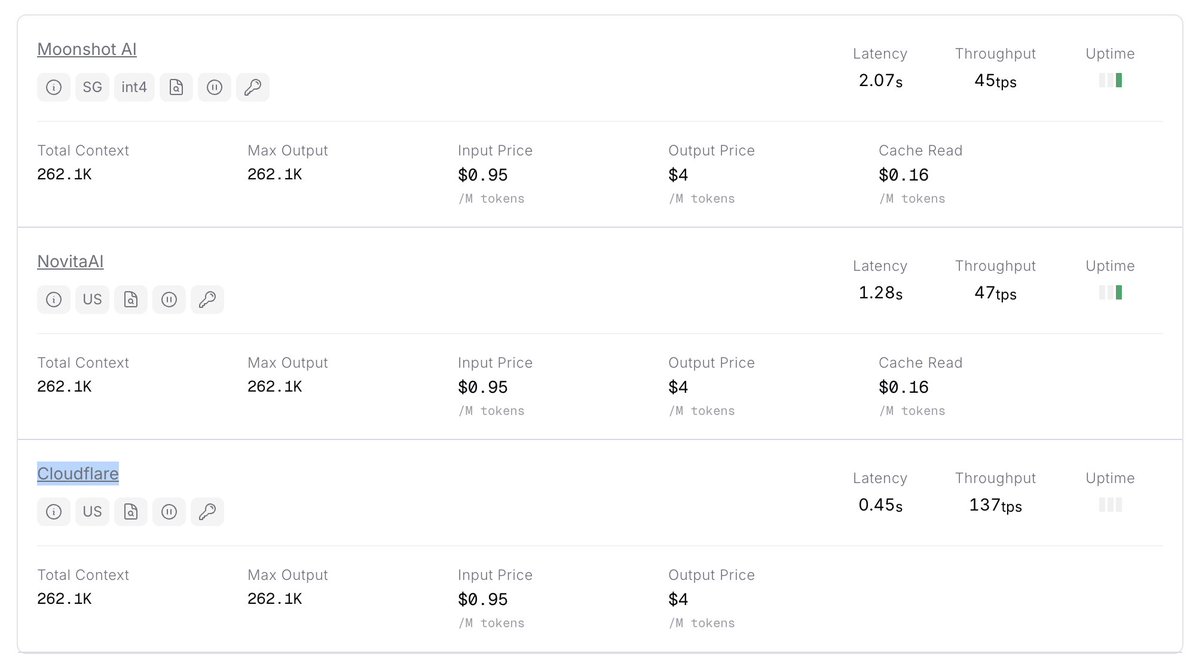
Task: Click the pause icon under Cloudflare
Action: [169, 511]
